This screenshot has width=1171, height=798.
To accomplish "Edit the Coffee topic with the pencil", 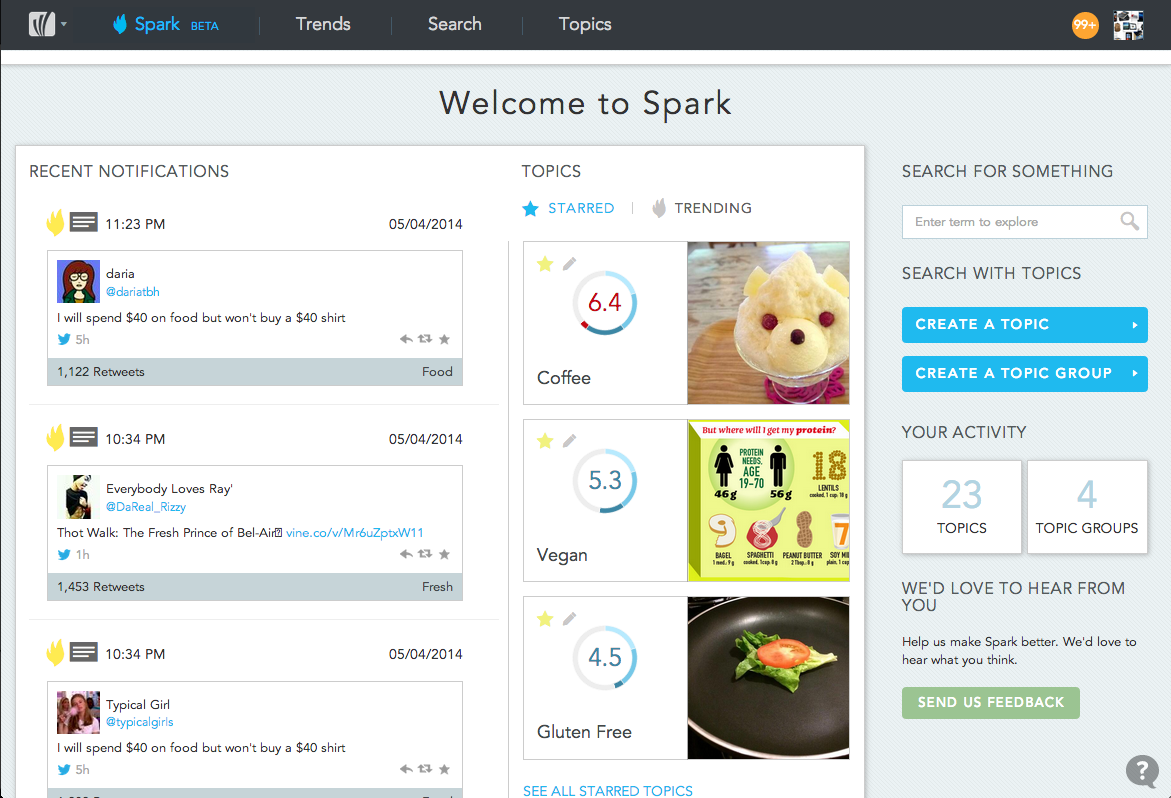I will [569, 264].
